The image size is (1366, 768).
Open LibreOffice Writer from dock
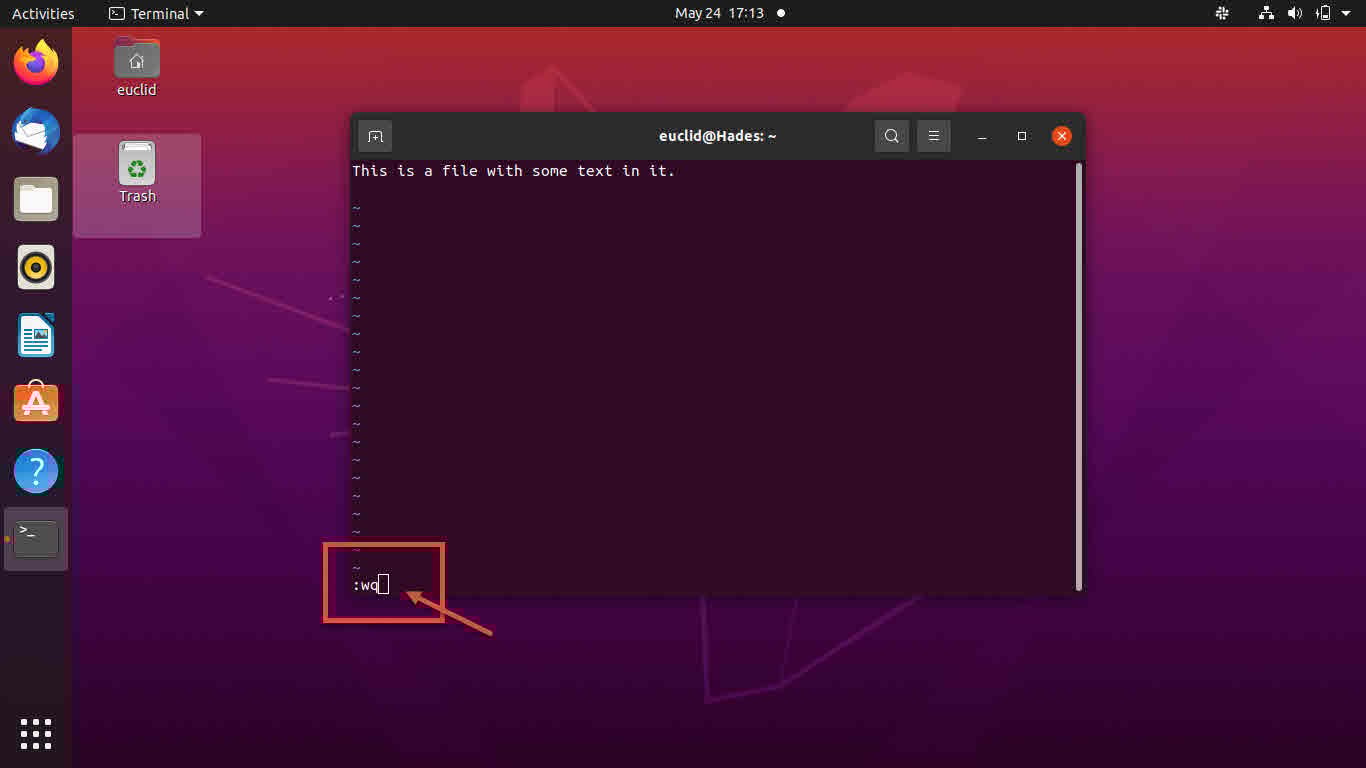pos(36,335)
